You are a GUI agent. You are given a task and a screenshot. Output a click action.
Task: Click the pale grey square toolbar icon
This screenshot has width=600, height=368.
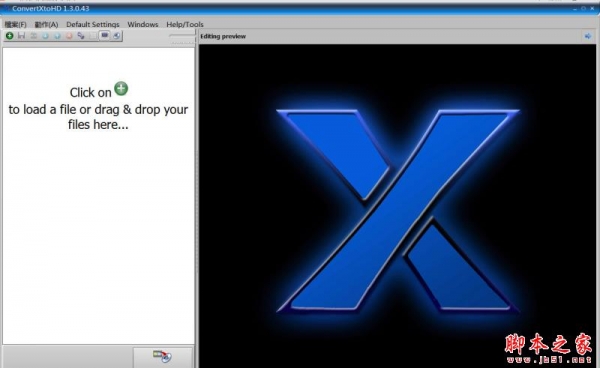pos(93,36)
